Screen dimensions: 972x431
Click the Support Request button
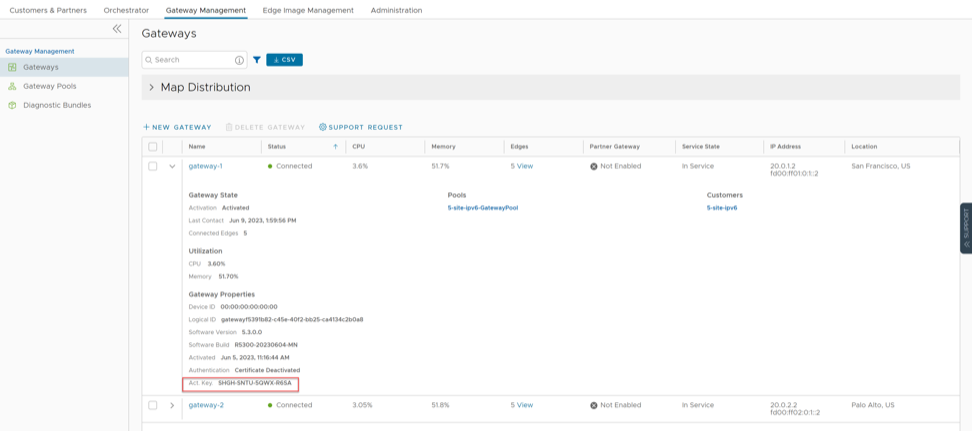(x=361, y=127)
